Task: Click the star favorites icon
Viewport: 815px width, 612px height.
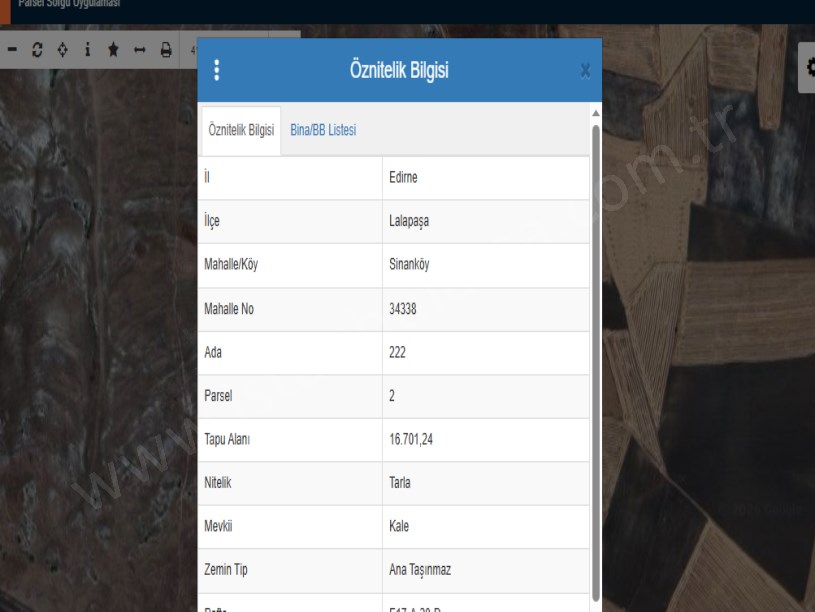Action: point(113,49)
